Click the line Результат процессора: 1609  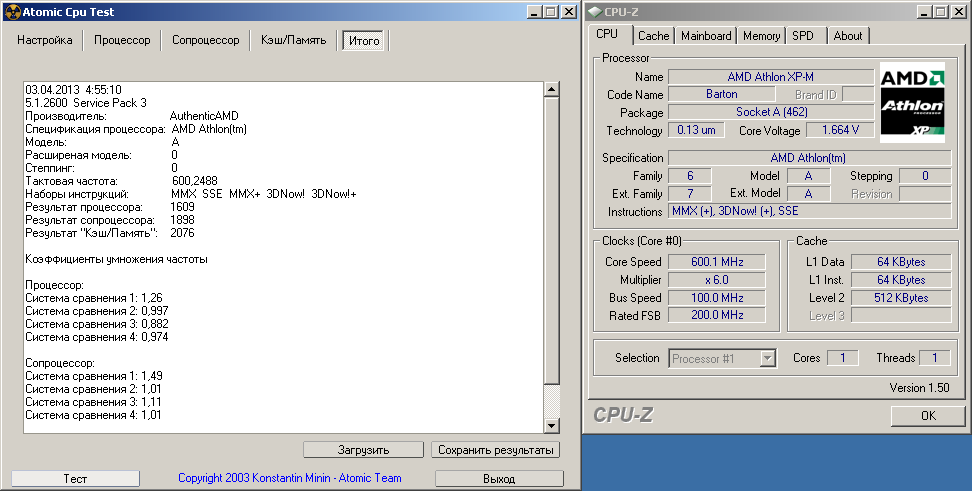pos(110,207)
